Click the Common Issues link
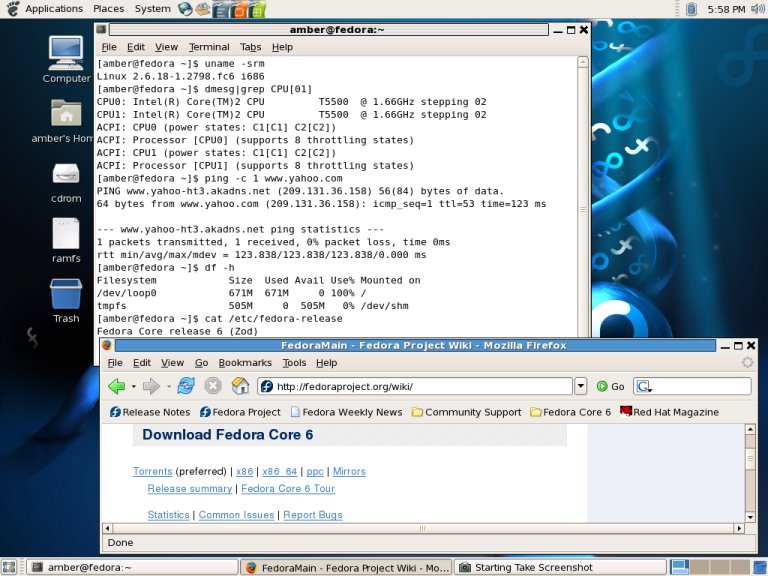 coord(236,515)
